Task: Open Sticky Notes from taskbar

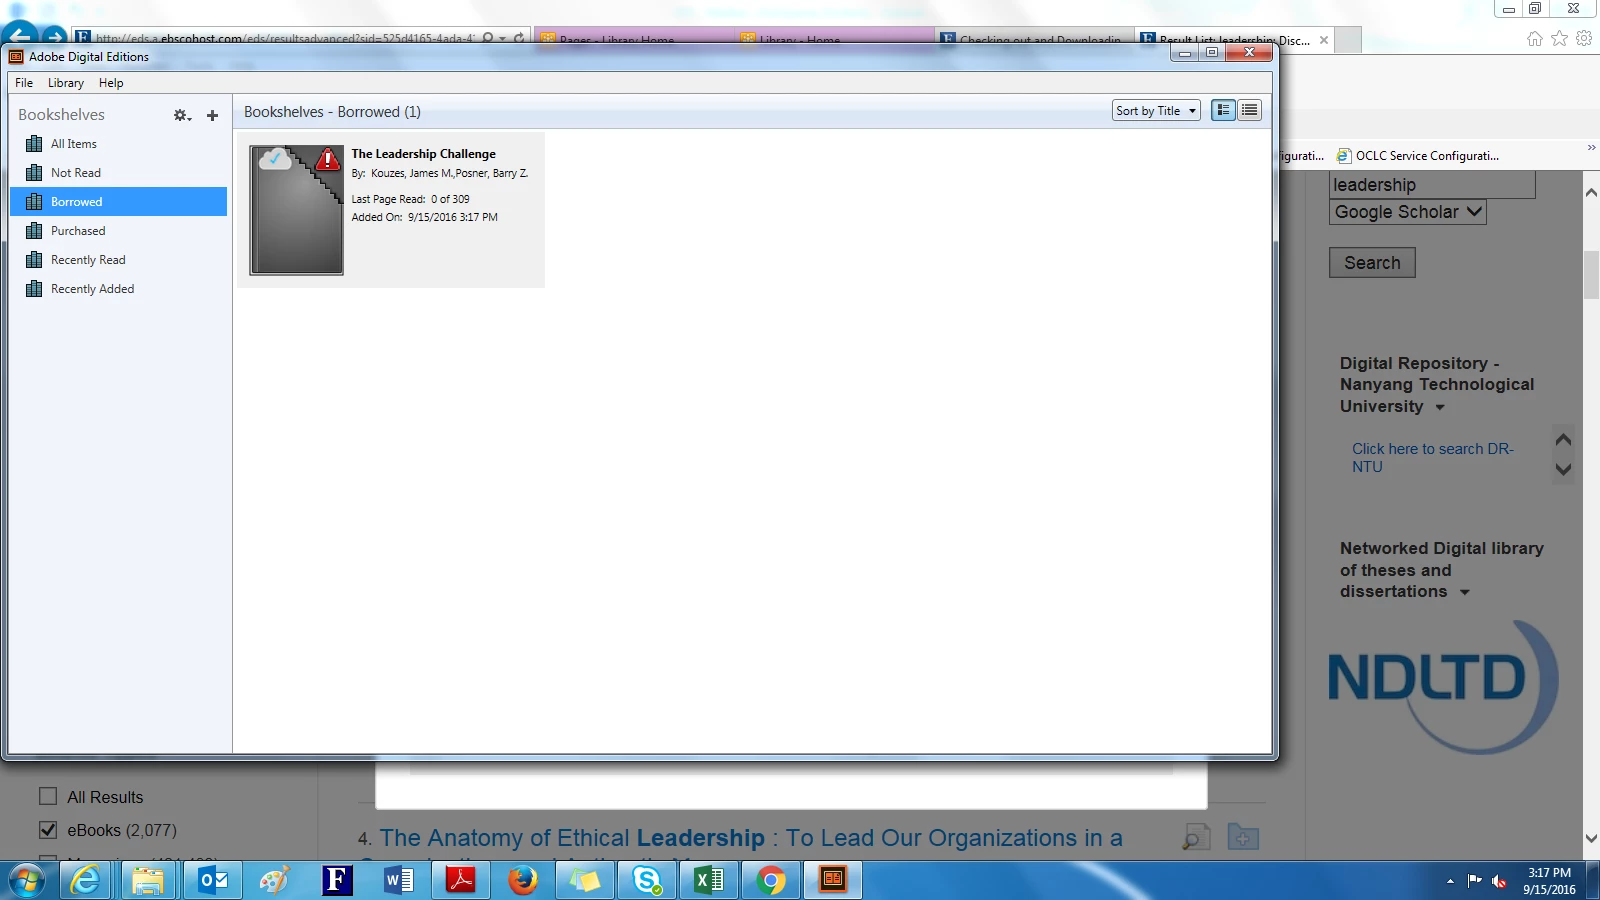Action: pos(585,881)
